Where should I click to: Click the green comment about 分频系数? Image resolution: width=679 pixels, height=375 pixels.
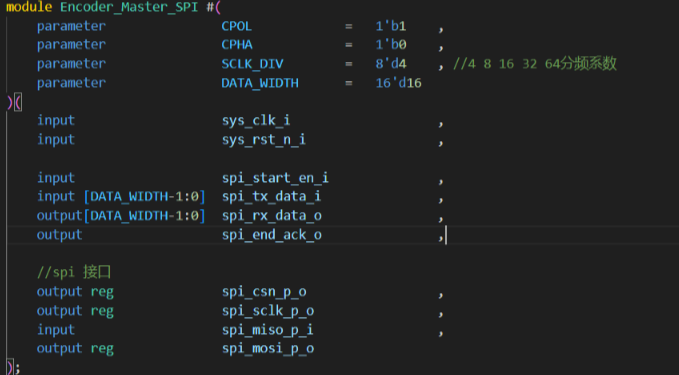pos(534,64)
